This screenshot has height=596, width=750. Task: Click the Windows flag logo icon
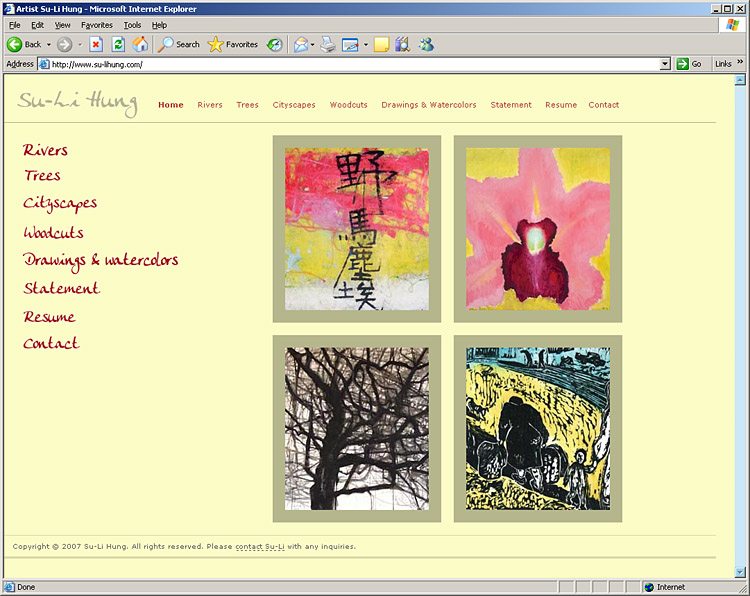[x=732, y=25]
